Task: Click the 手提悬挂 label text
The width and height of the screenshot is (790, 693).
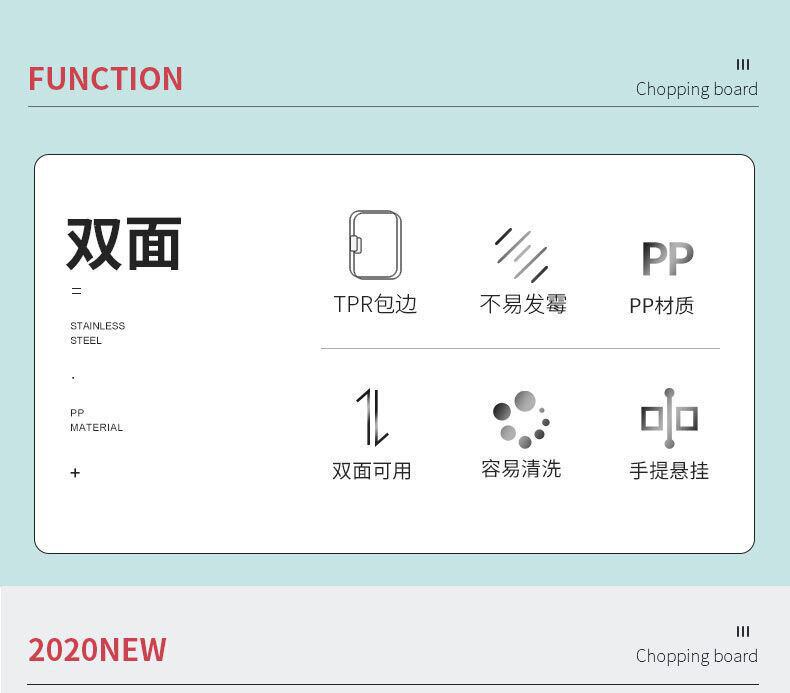Action: click(669, 471)
